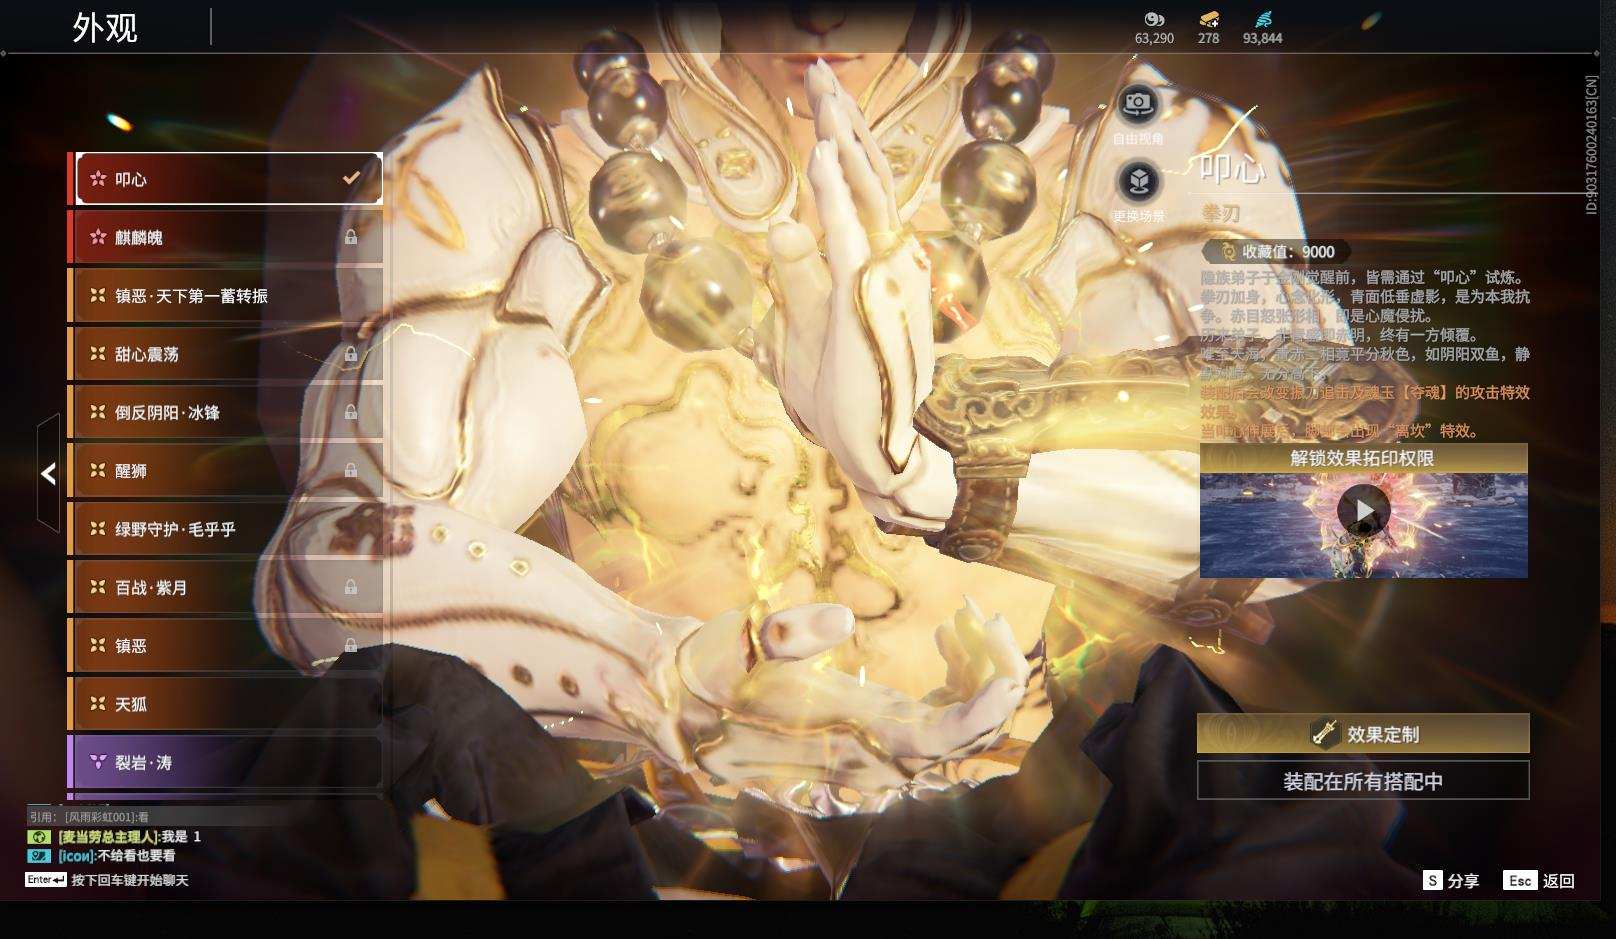Select 镇恶·天下第一蓄转振 skin entry
Screen dimensions: 1616x939
point(225,296)
